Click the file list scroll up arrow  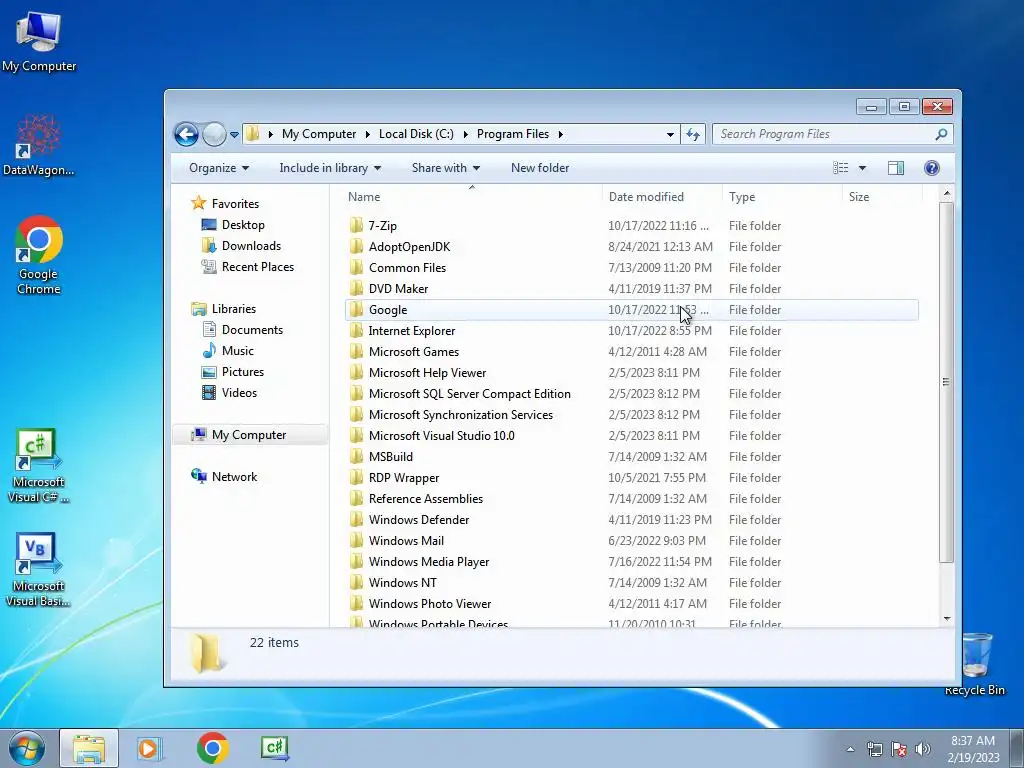947,194
